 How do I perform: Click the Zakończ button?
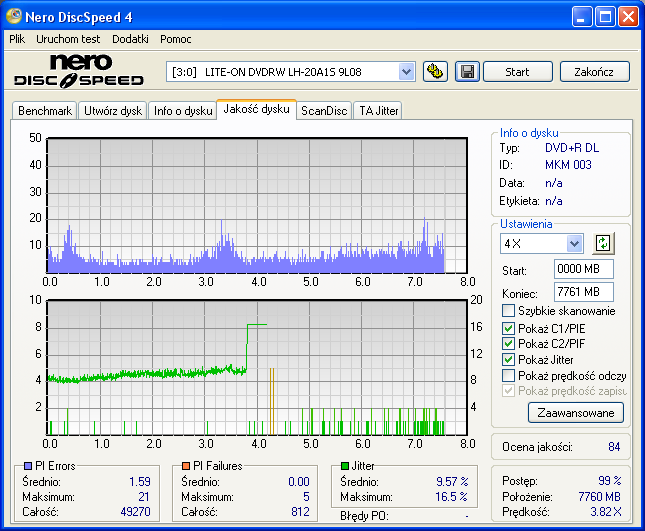[594, 72]
